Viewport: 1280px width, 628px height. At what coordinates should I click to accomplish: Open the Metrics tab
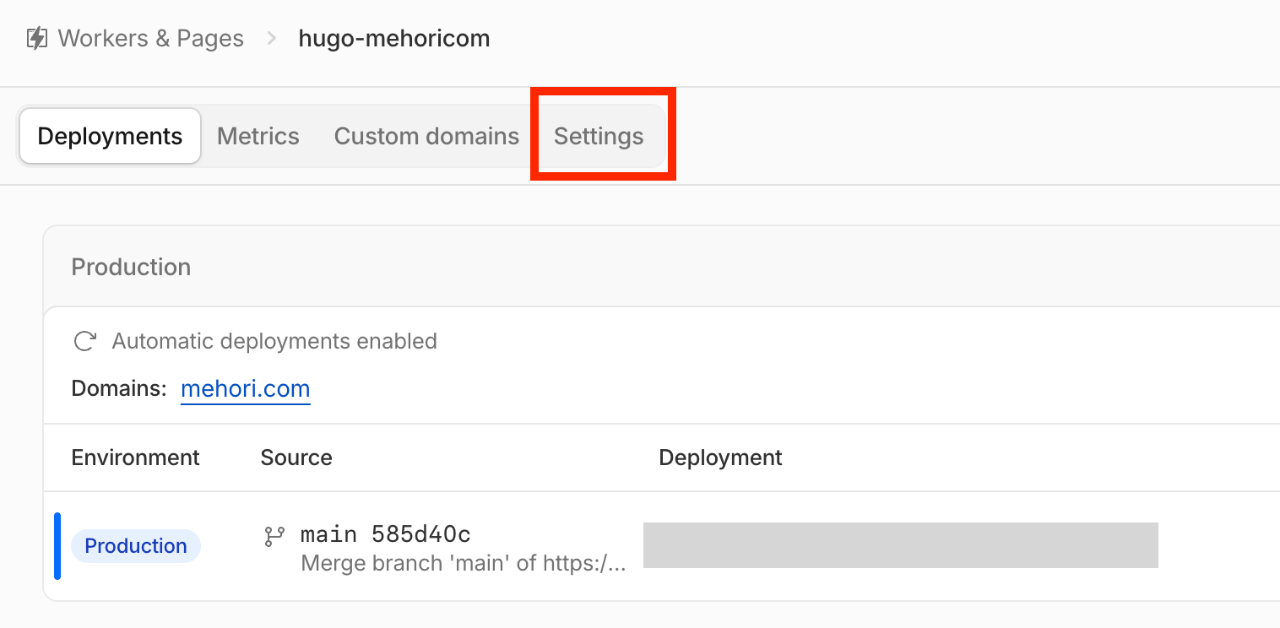pyautogui.click(x=258, y=136)
